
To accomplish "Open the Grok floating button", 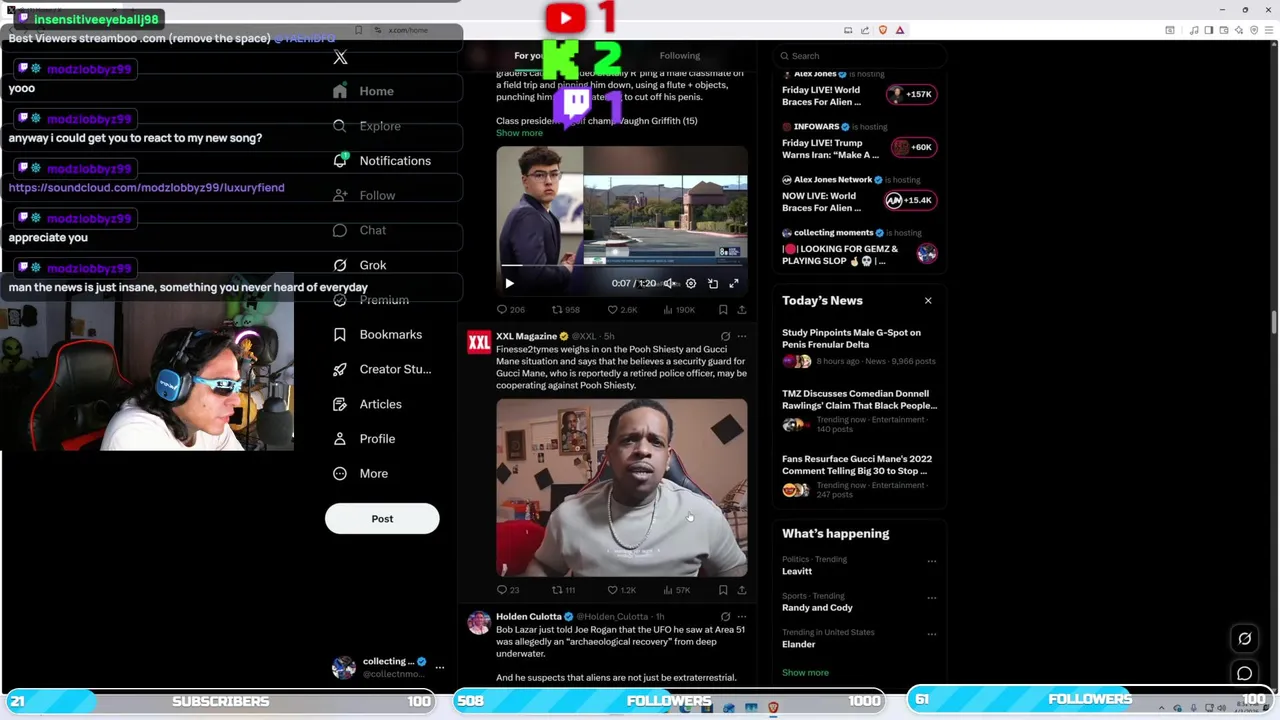I will (x=1245, y=638).
